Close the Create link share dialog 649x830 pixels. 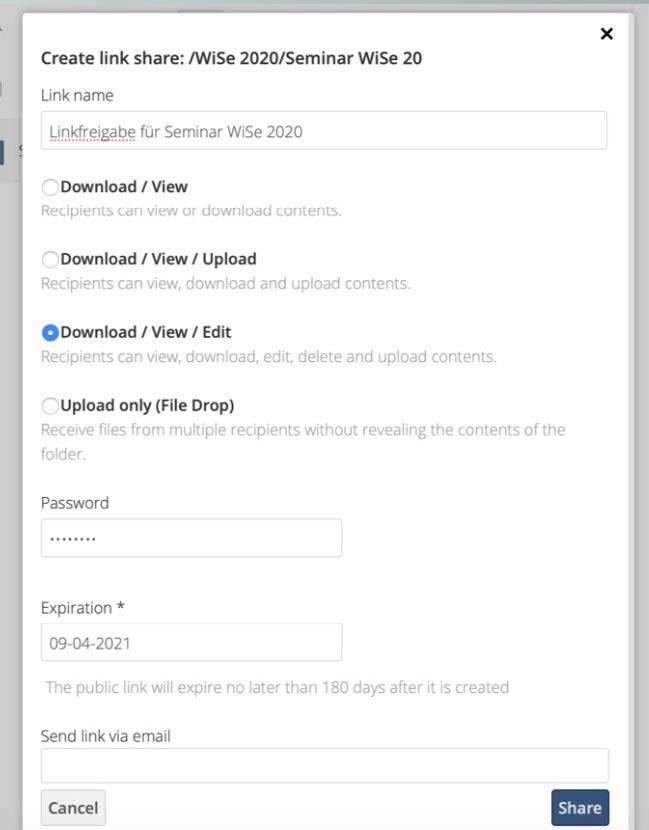[x=606, y=34]
